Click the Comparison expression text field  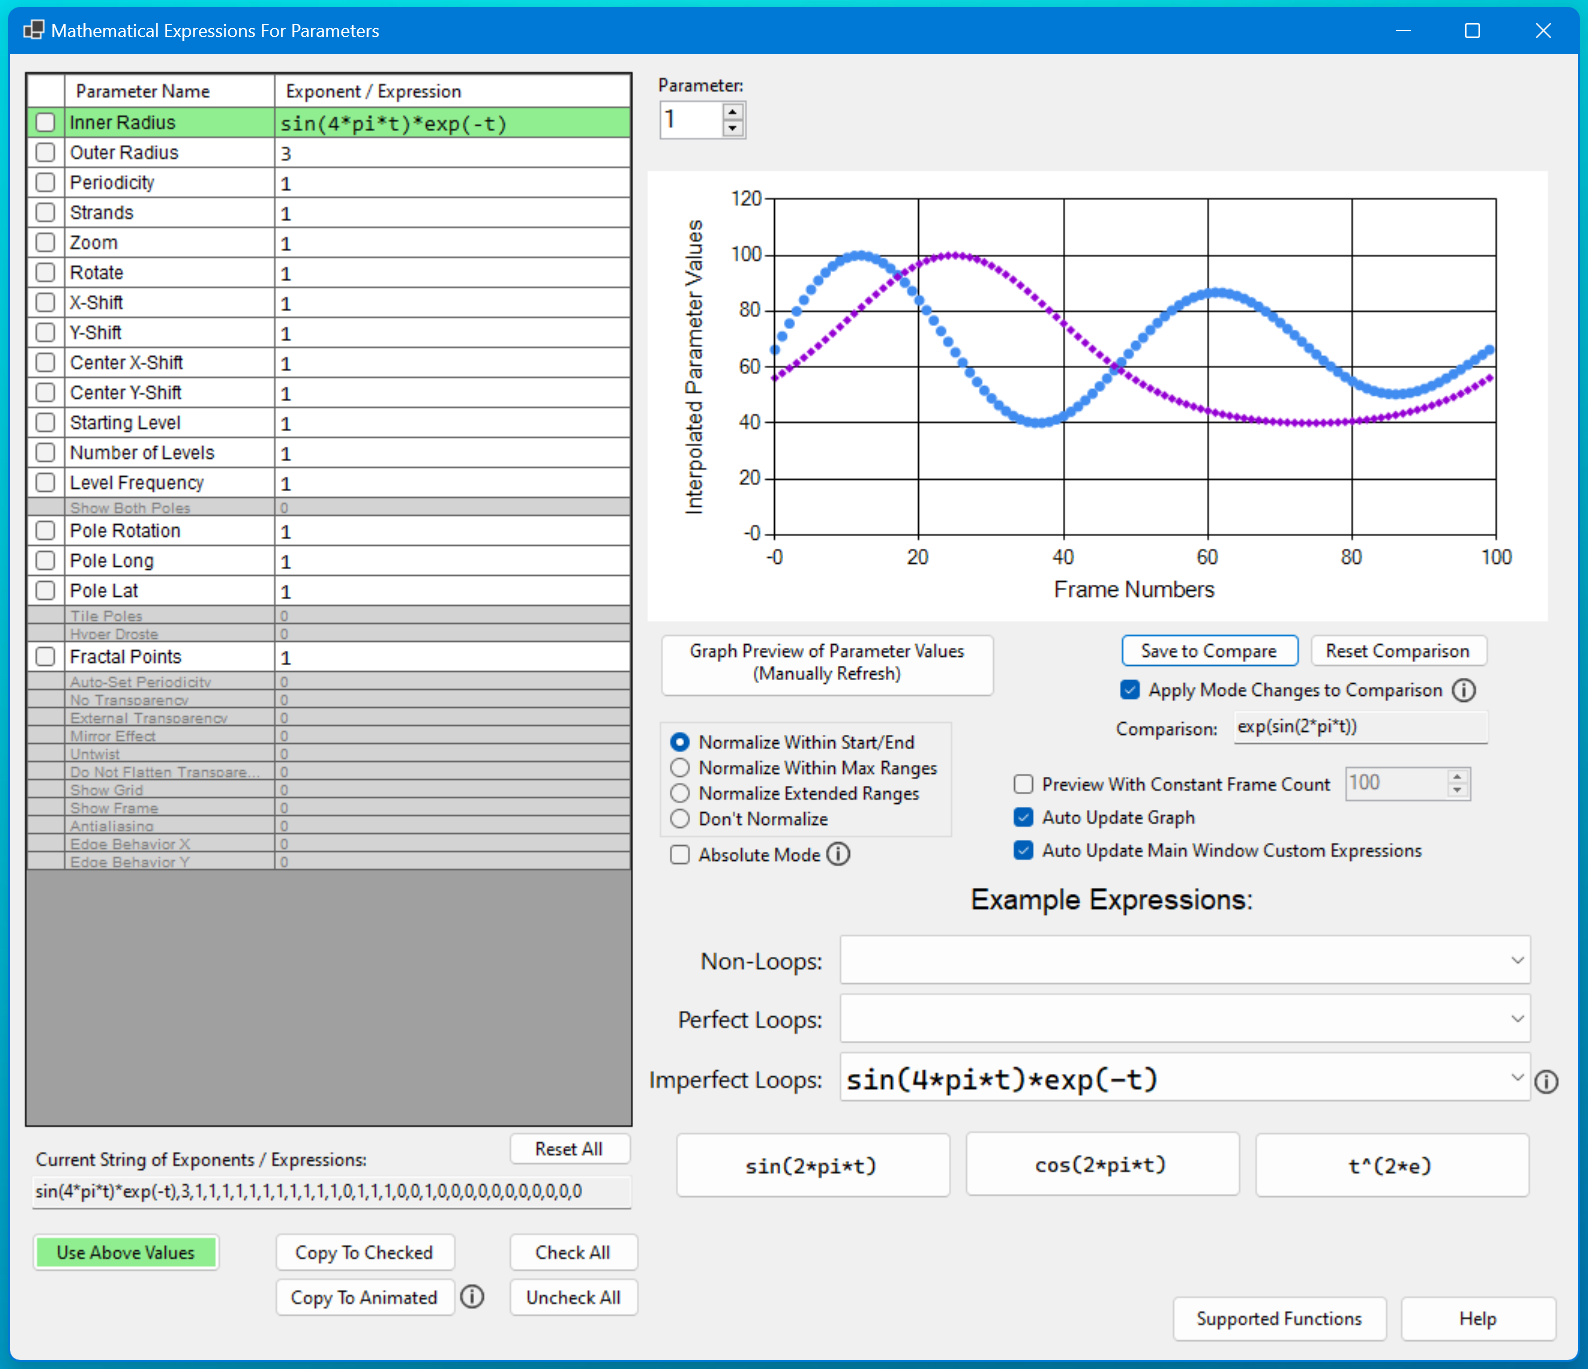click(1360, 727)
